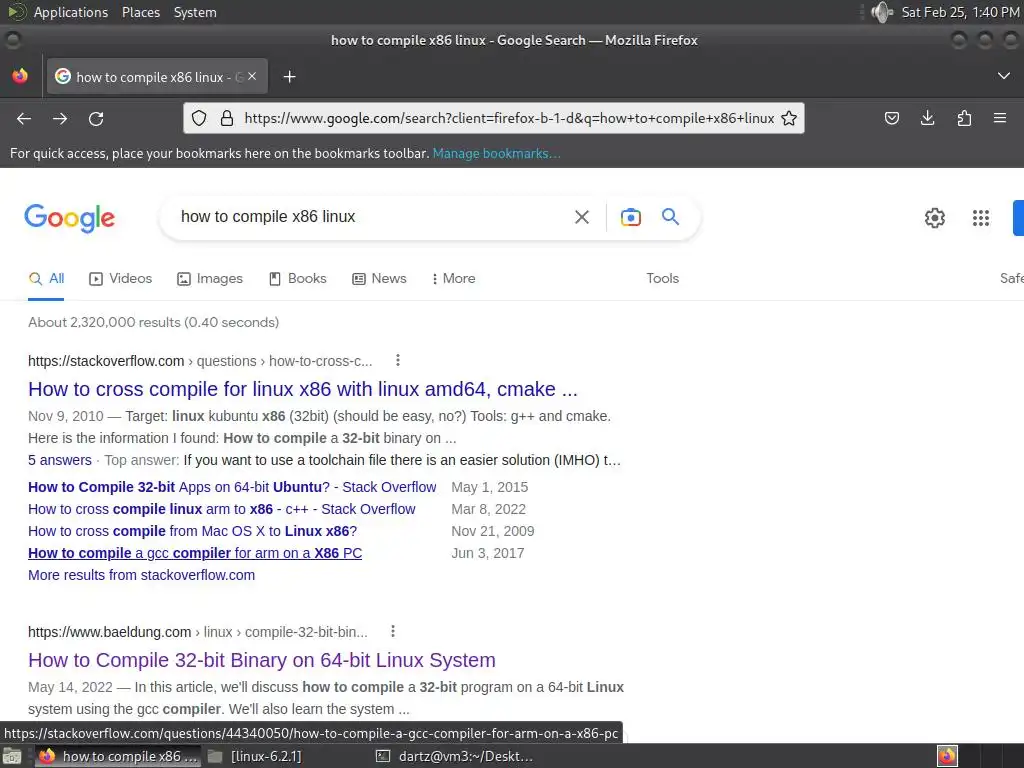Go back to the previous page
Image resolution: width=1024 pixels, height=768 pixels.
[x=24, y=119]
